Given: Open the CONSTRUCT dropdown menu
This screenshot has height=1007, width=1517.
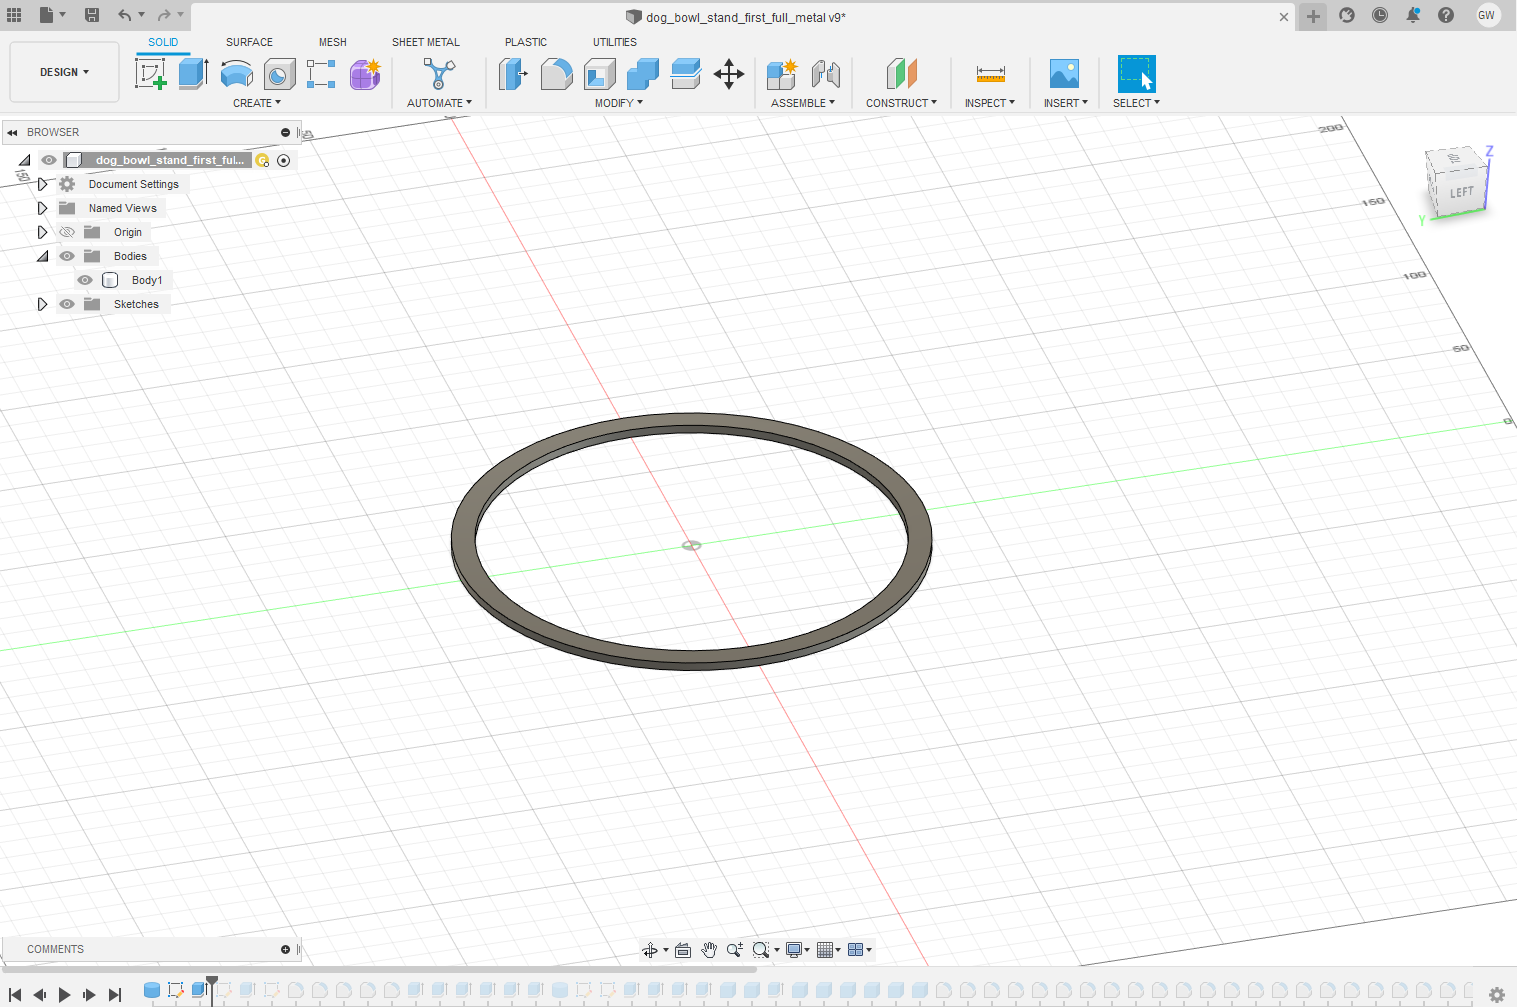Looking at the screenshot, I should [x=901, y=103].
